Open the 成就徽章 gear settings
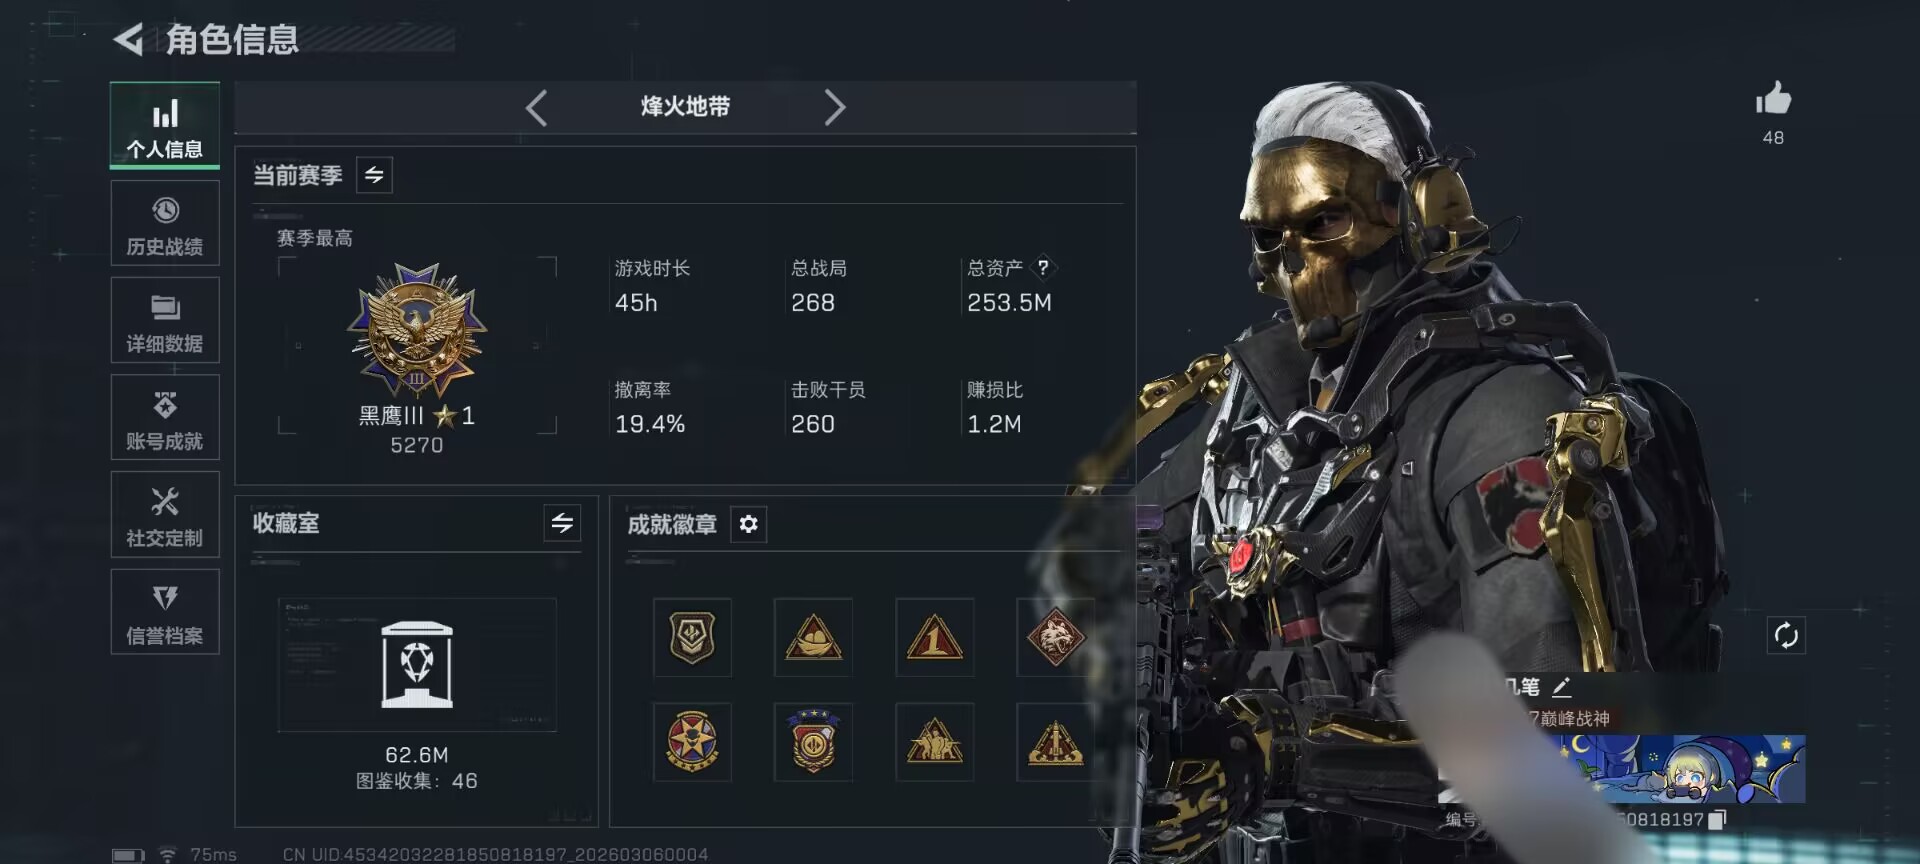 tap(748, 524)
